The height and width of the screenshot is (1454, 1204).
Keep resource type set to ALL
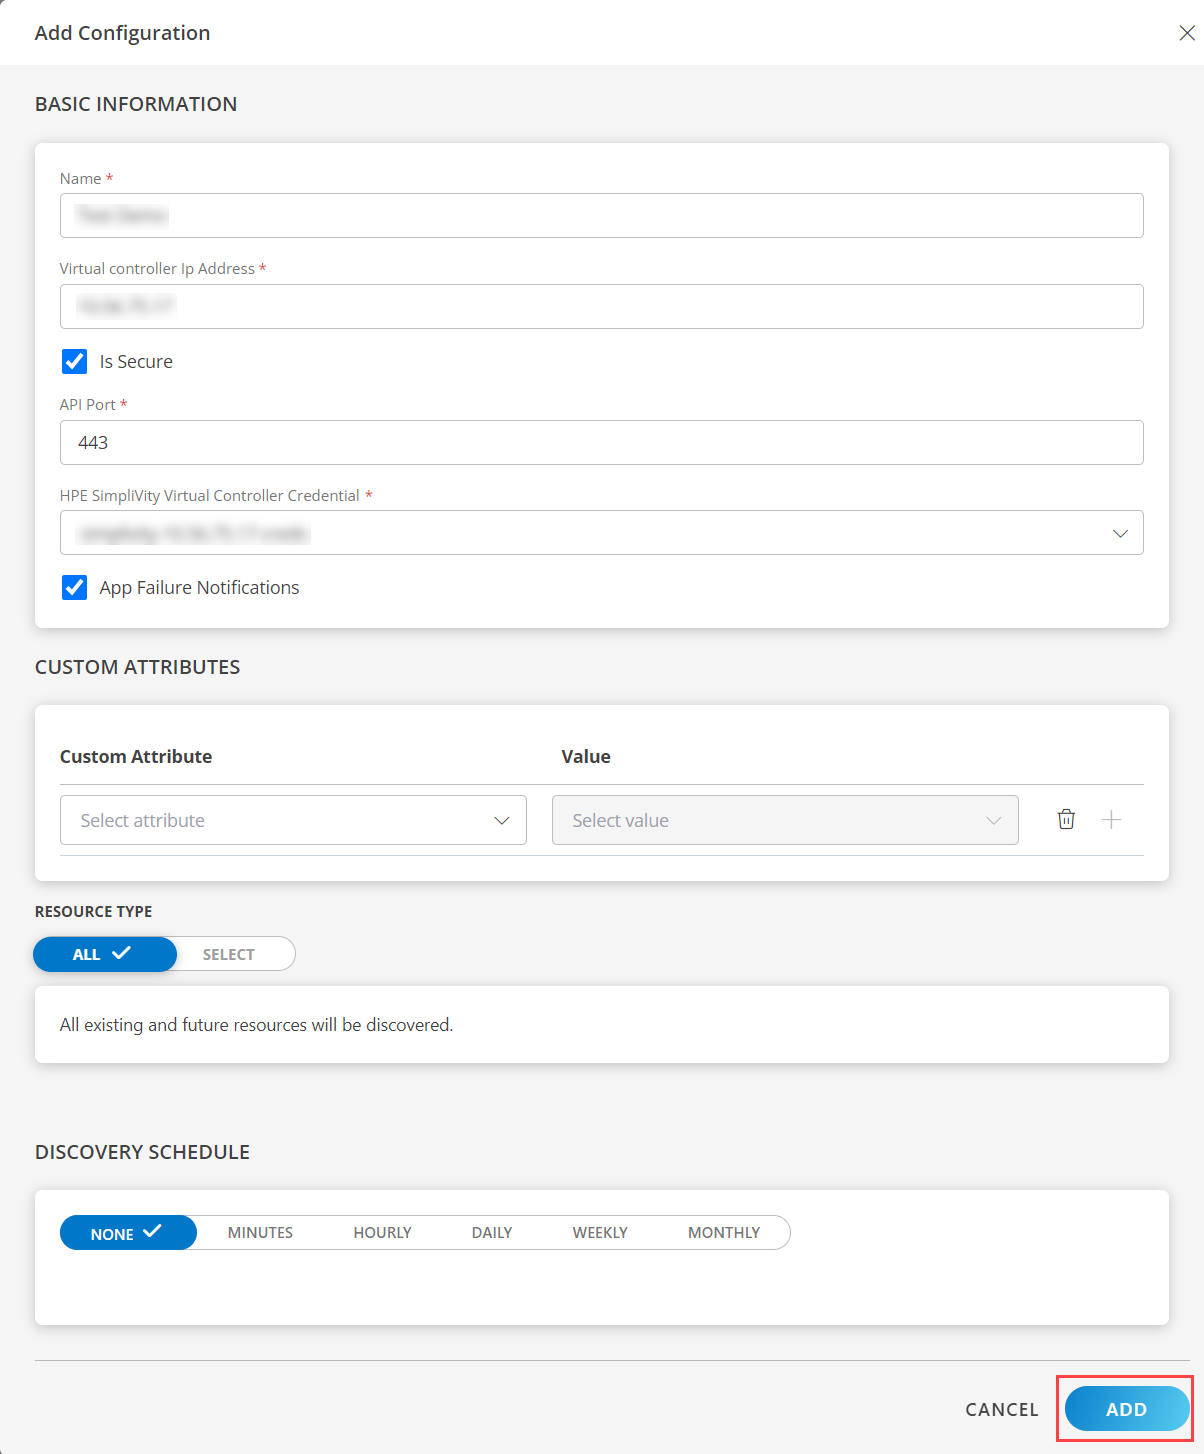[x=104, y=953]
